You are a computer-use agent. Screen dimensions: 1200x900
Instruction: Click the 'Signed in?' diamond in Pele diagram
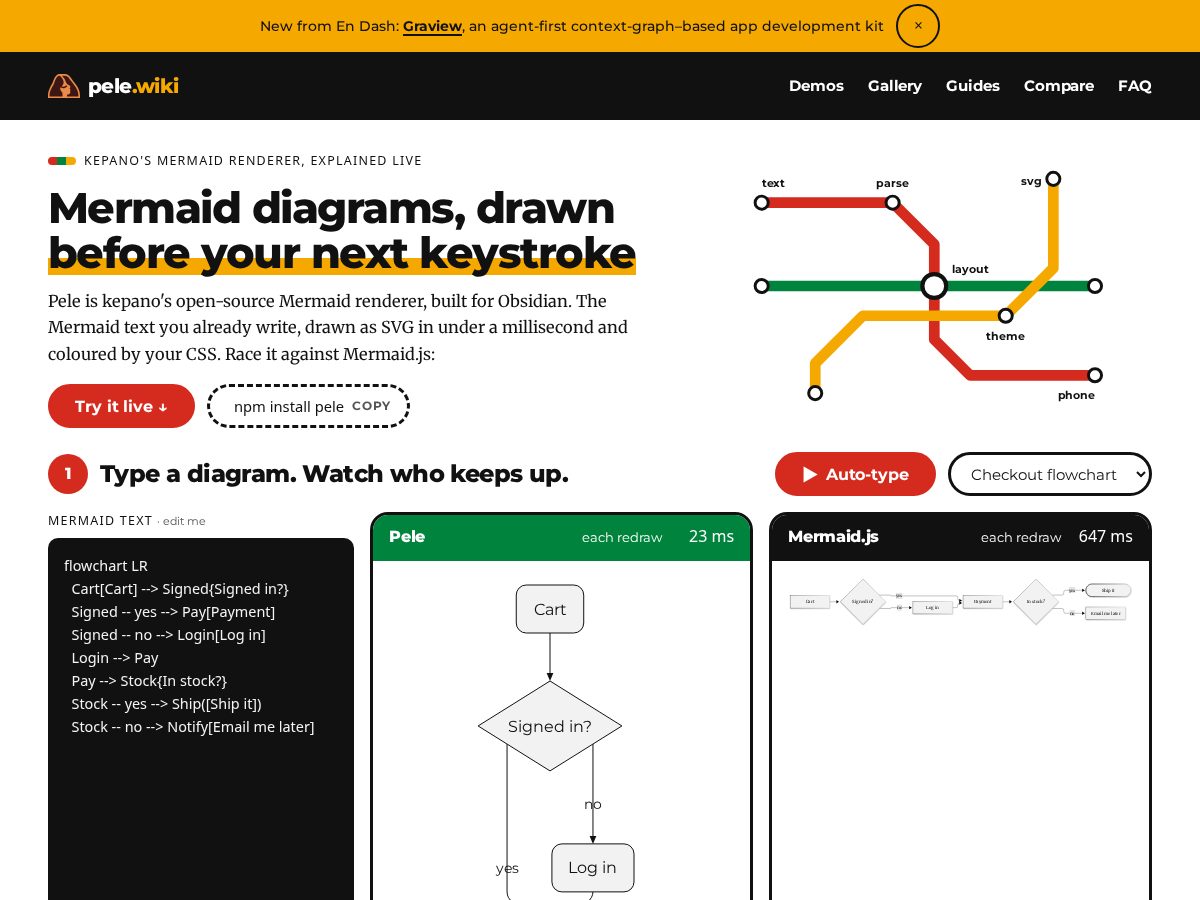550,726
